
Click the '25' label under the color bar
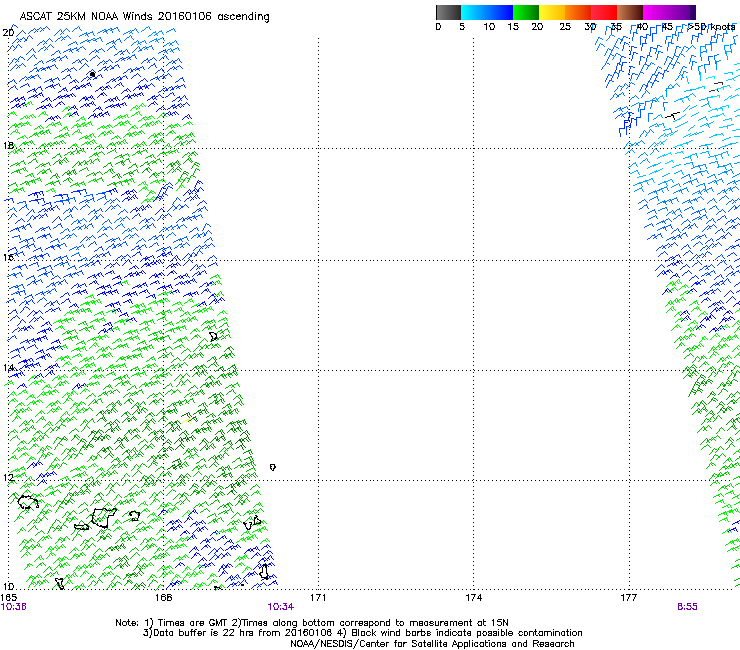click(565, 27)
